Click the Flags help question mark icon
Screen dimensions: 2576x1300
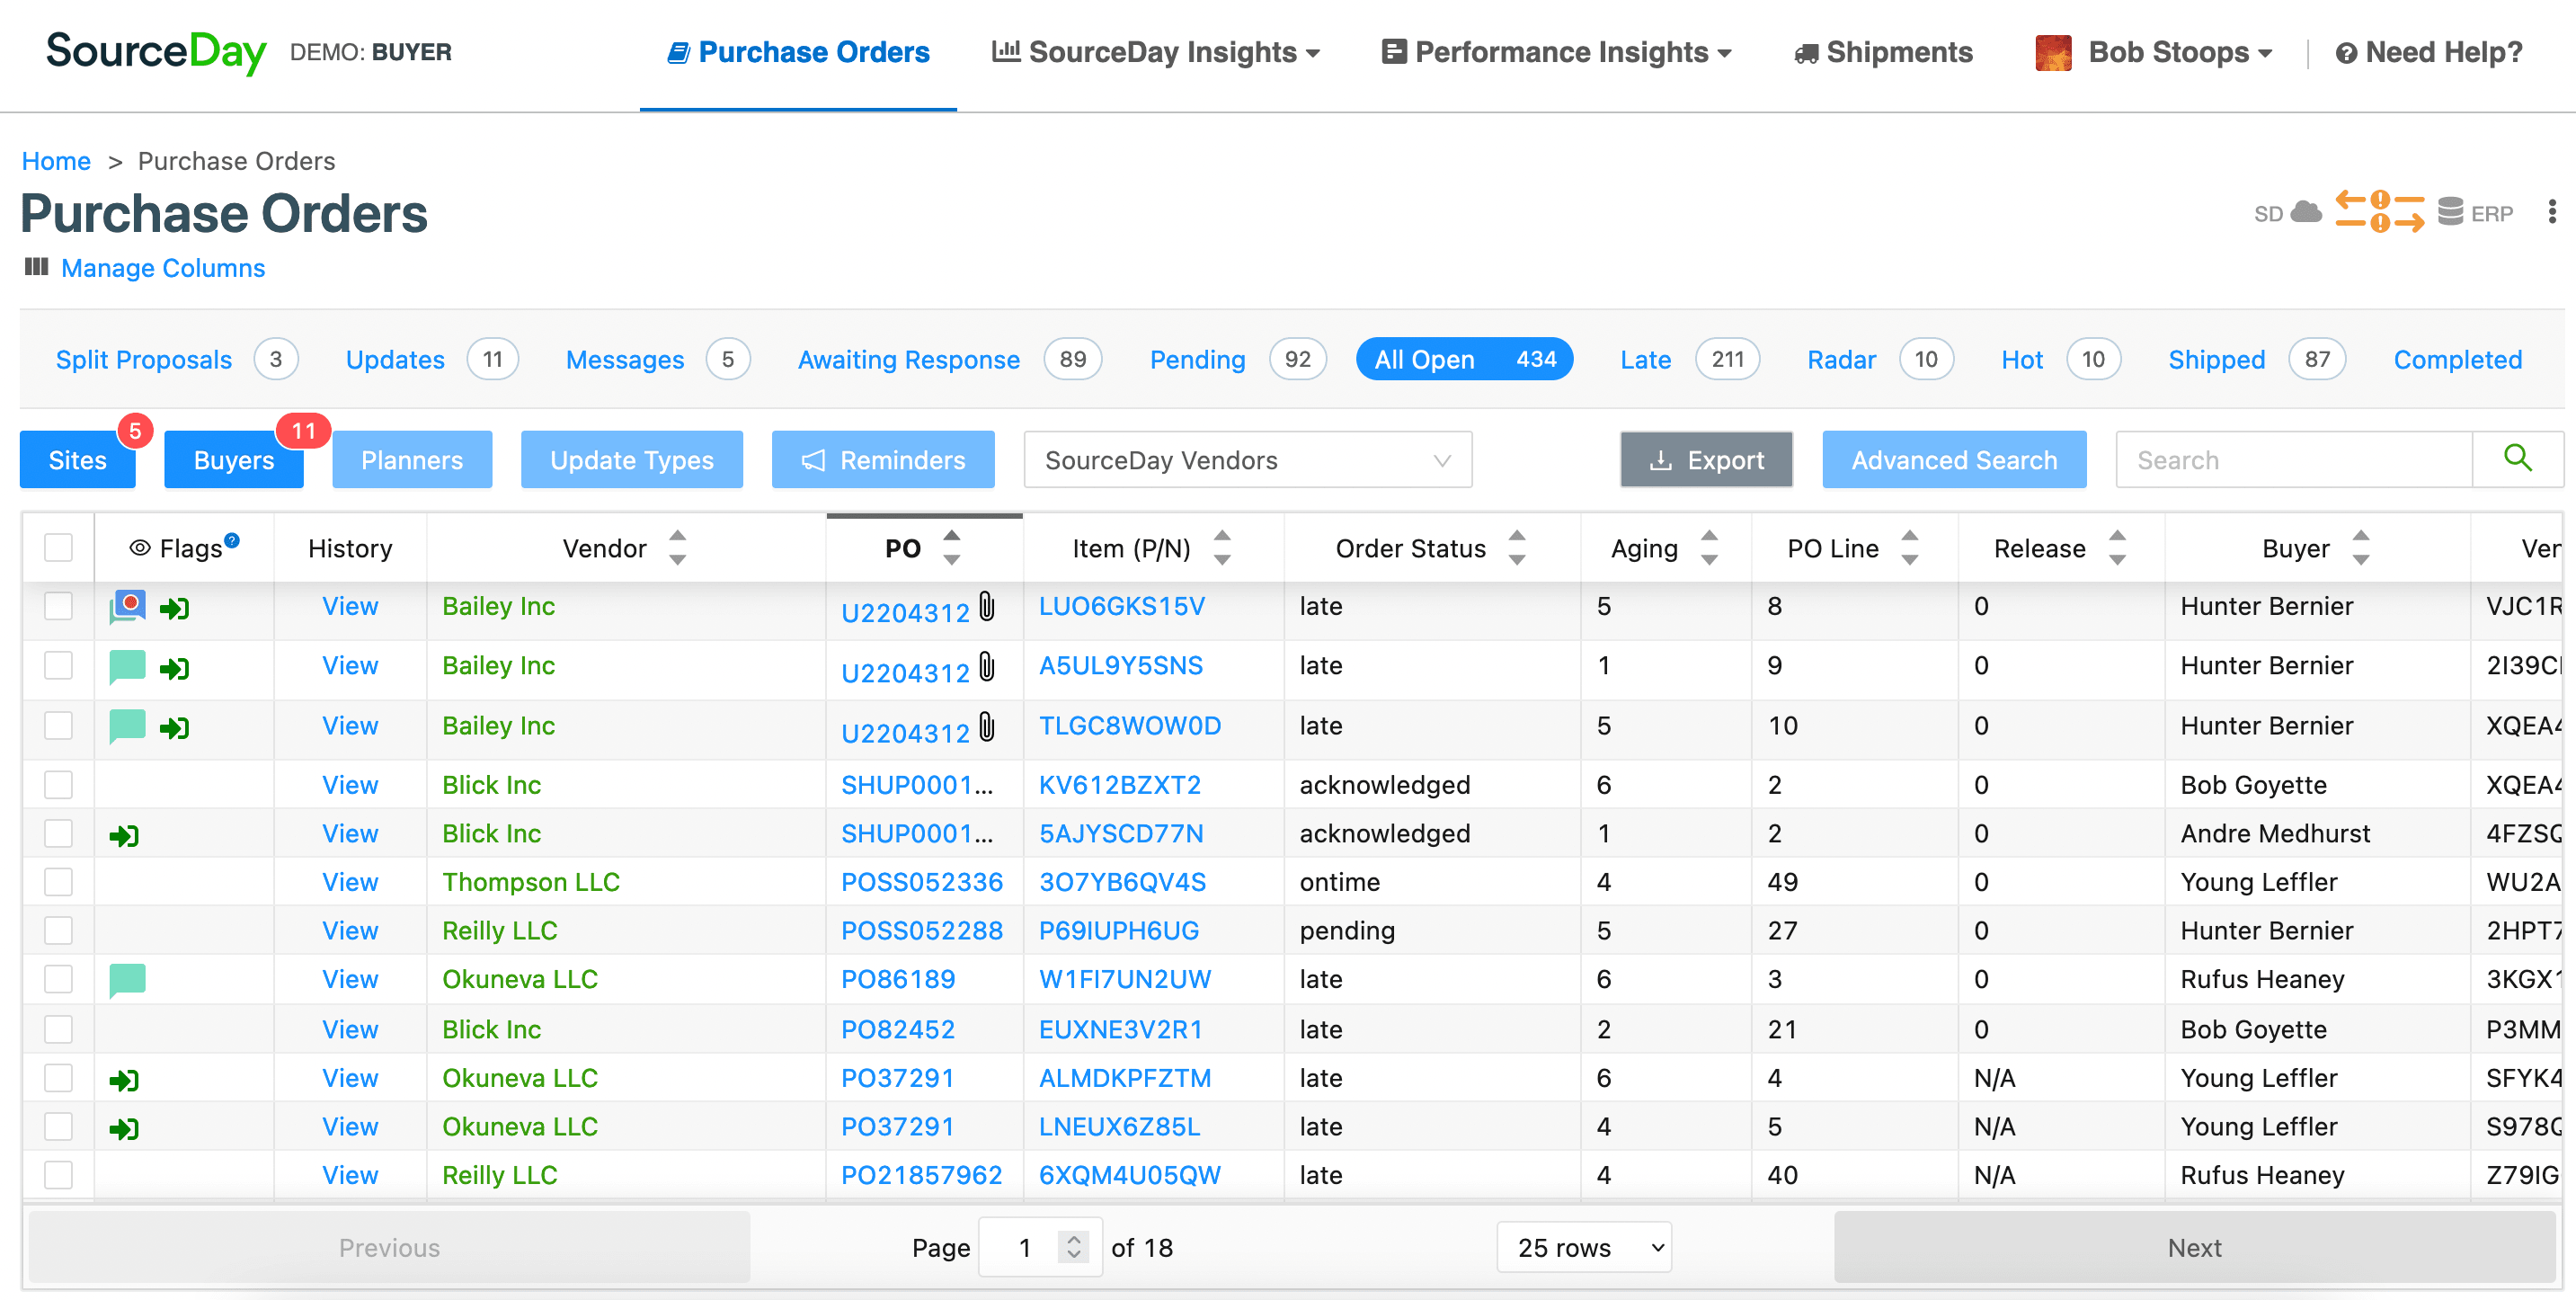click(232, 540)
